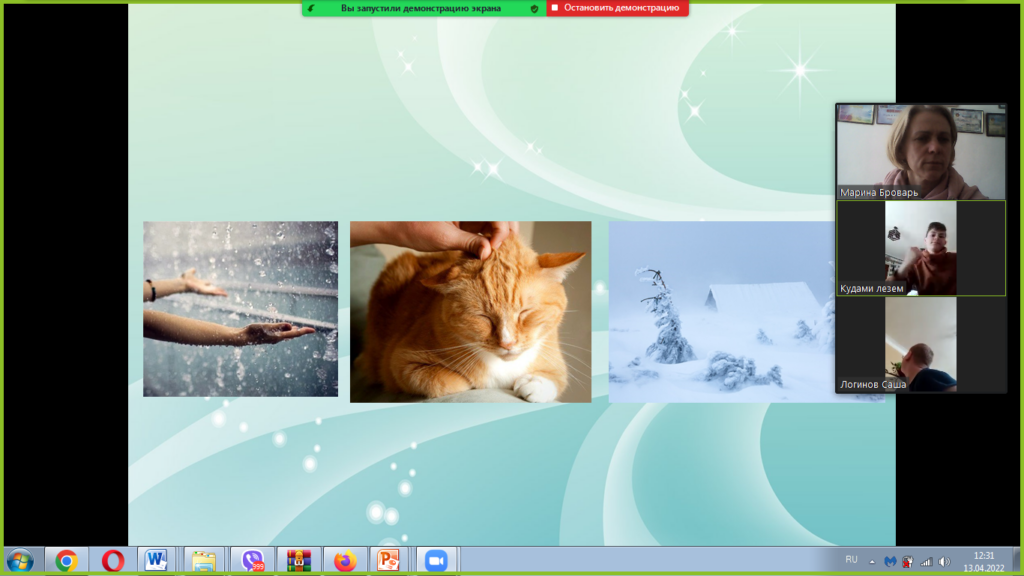Open Google Chrome from the taskbar
Image resolution: width=1024 pixels, height=576 pixels.
(x=66, y=561)
